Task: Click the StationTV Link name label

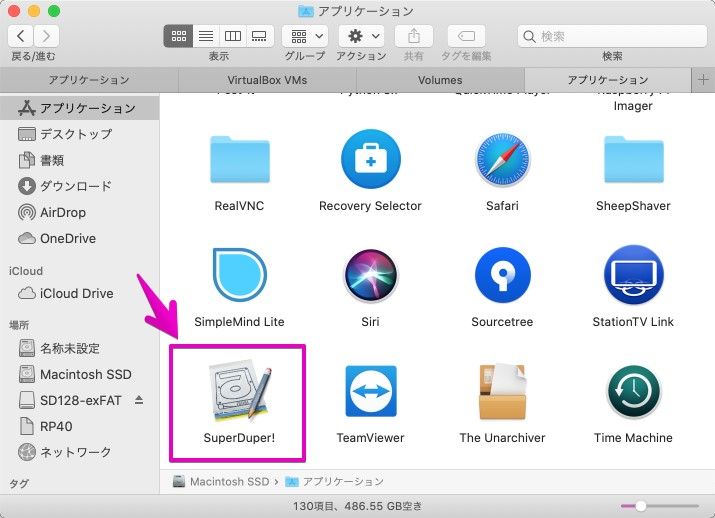Action: pyautogui.click(x=633, y=322)
